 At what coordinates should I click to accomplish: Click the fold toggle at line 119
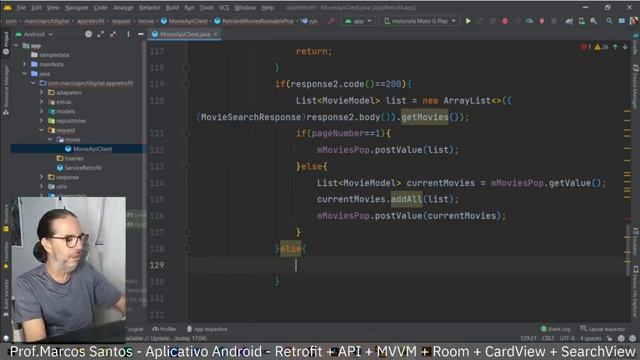(187, 84)
